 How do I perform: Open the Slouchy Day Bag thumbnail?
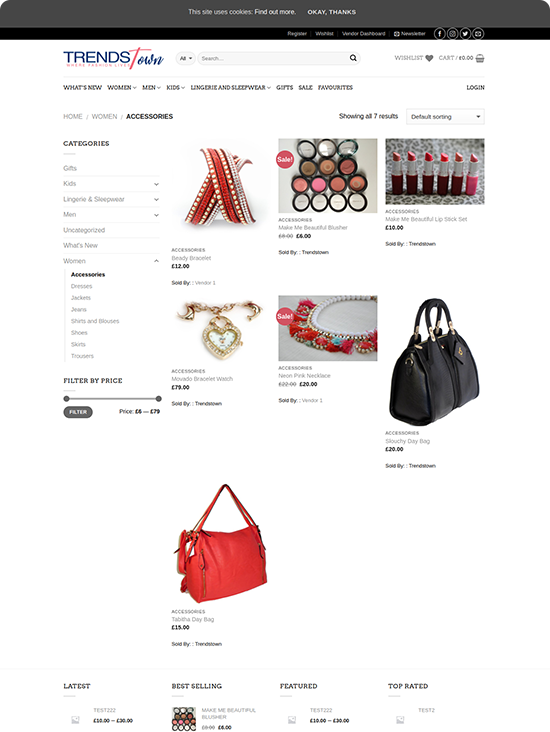click(x=435, y=360)
